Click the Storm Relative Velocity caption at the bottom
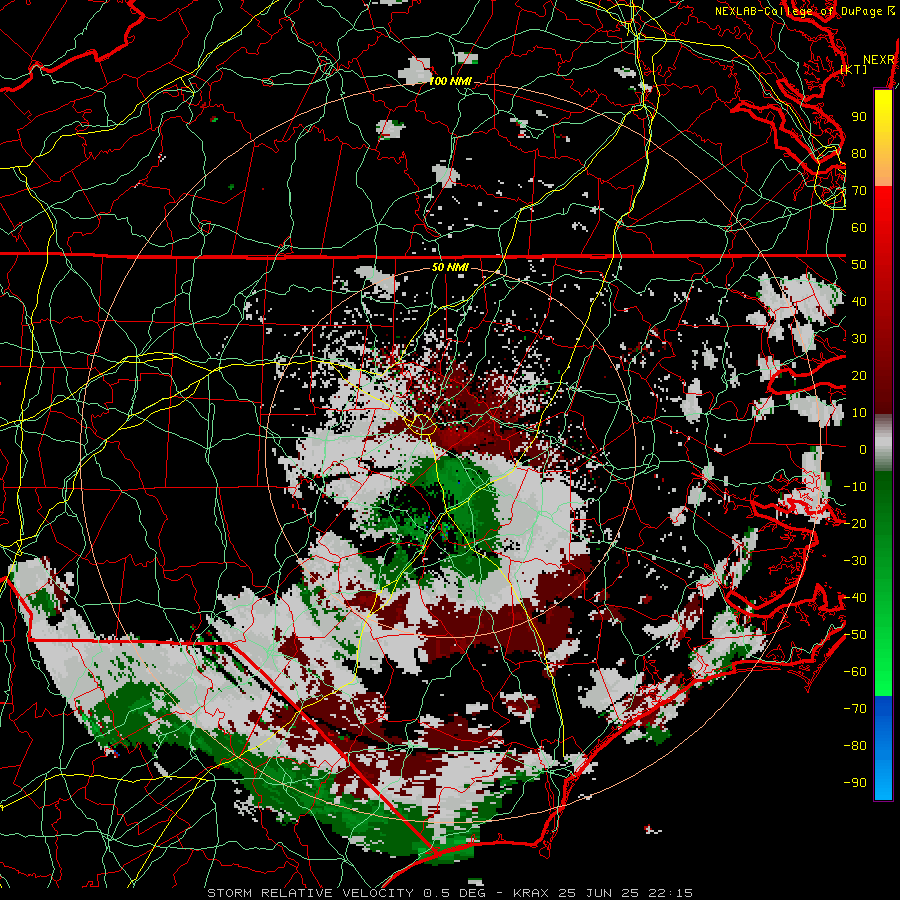 [450, 893]
